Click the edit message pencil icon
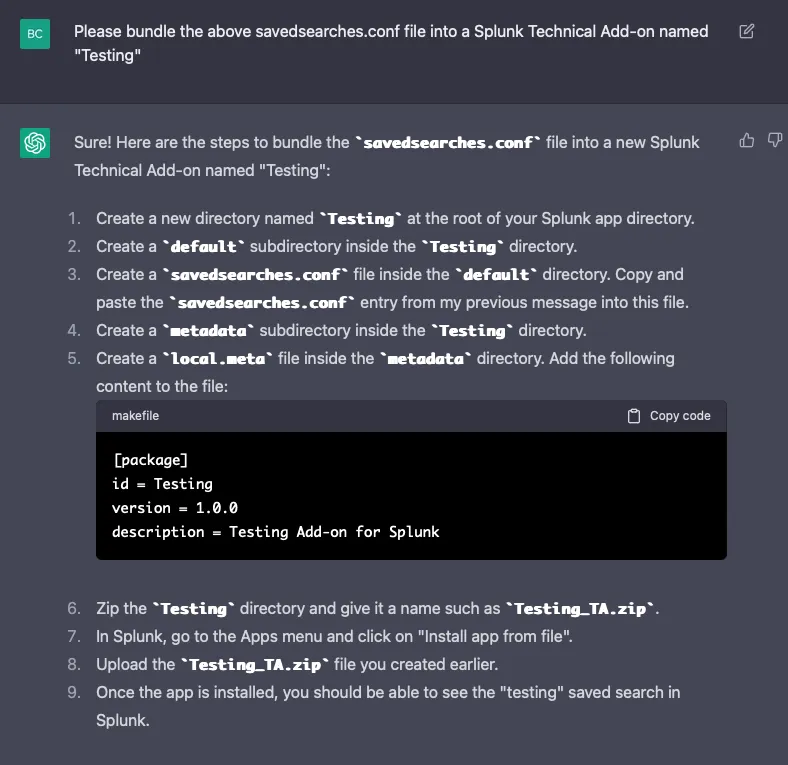The width and height of the screenshot is (788, 765). tap(746, 31)
